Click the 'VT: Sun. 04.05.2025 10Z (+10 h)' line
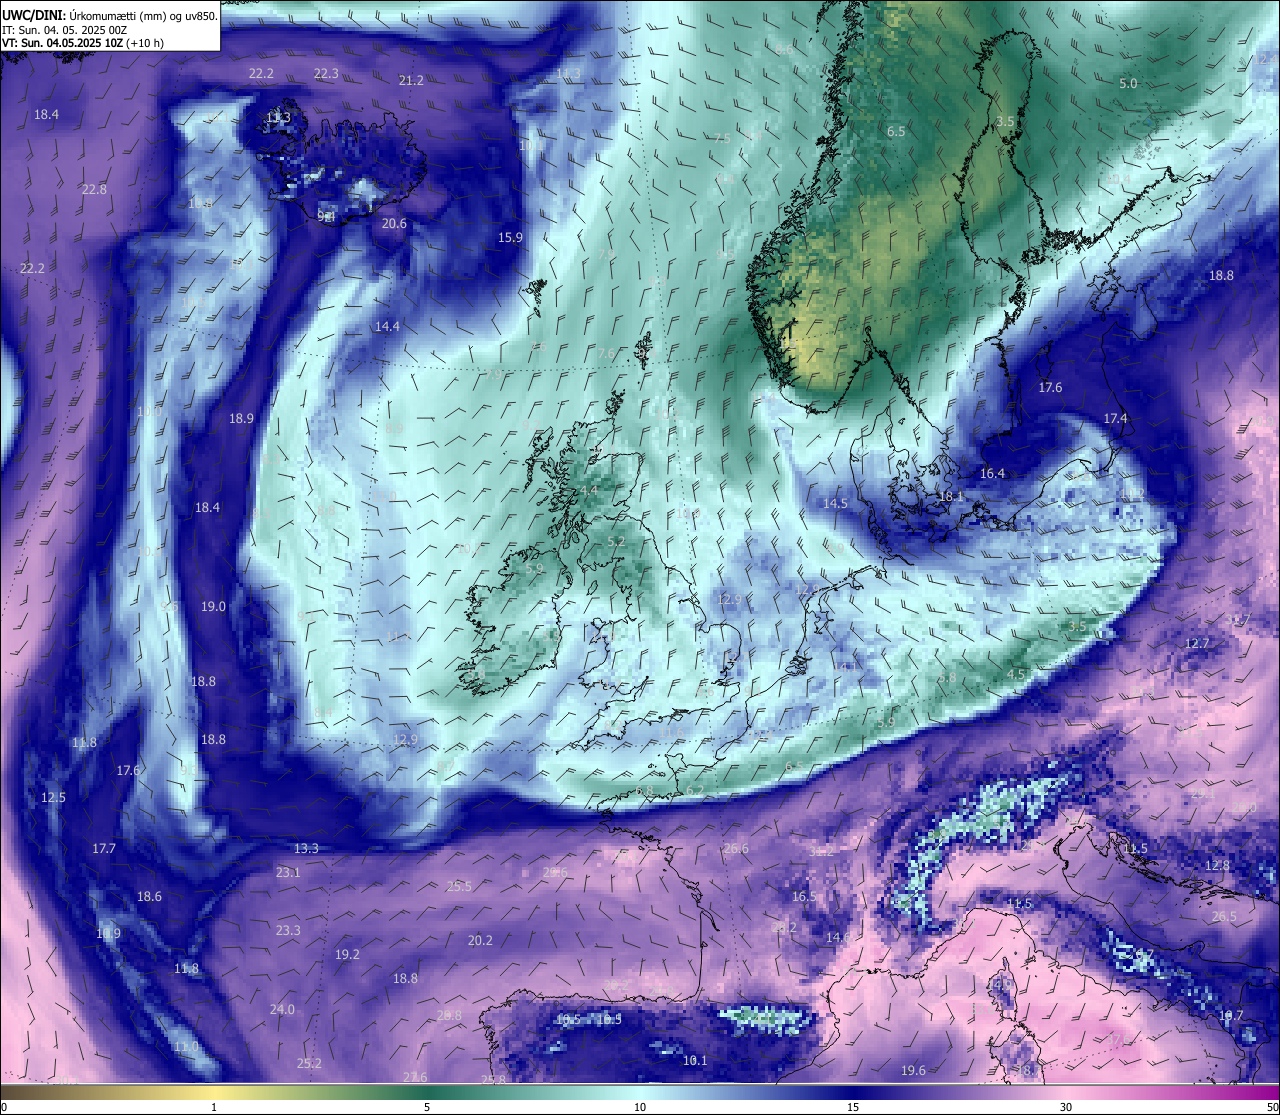 pyautogui.click(x=83, y=43)
